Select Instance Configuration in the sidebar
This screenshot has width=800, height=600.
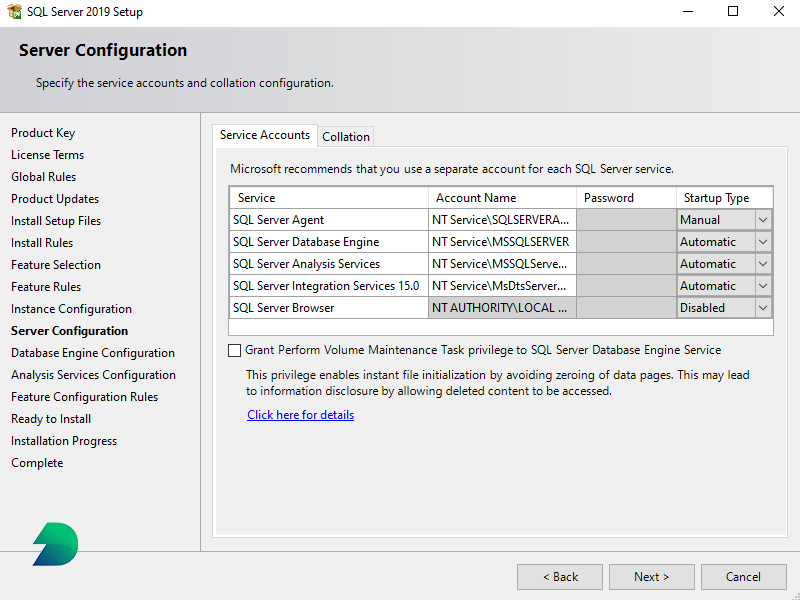point(71,308)
